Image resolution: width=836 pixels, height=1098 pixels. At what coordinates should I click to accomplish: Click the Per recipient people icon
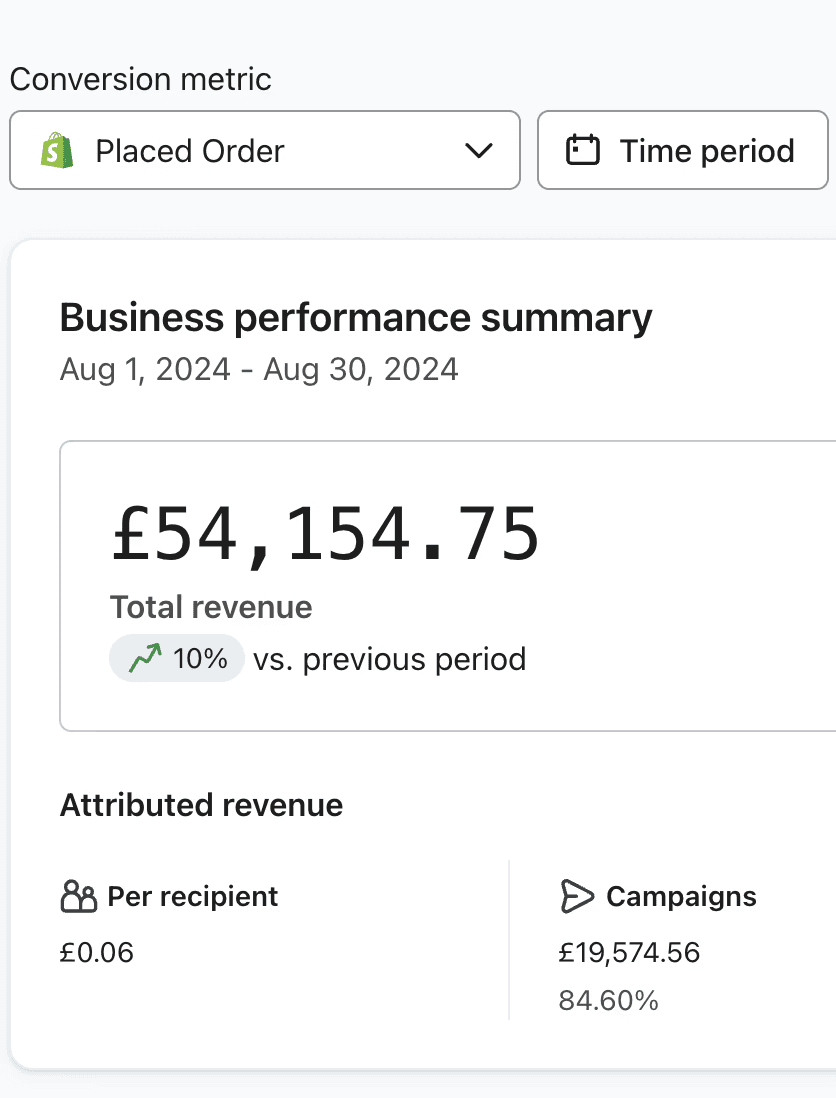coord(78,896)
